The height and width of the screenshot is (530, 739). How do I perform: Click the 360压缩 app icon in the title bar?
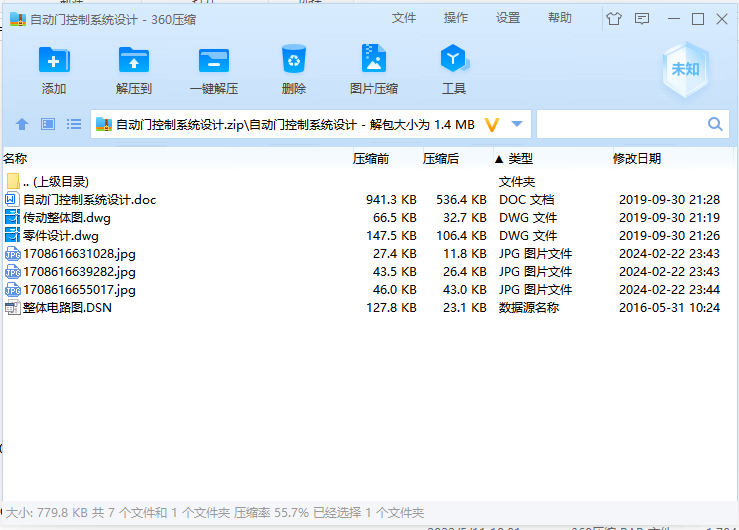point(17,19)
